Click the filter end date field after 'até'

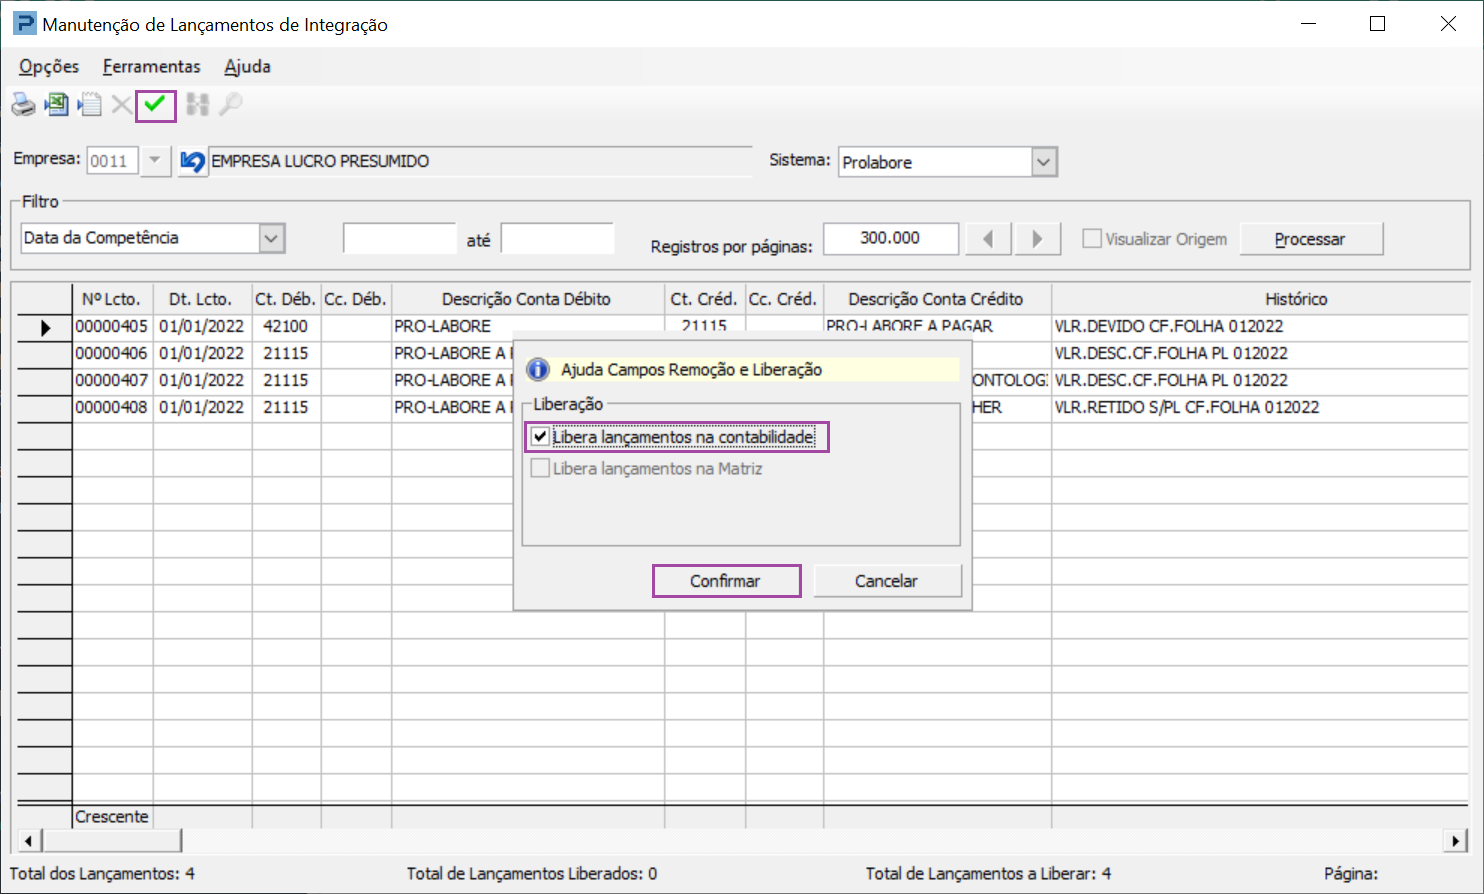pyautogui.click(x=557, y=238)
